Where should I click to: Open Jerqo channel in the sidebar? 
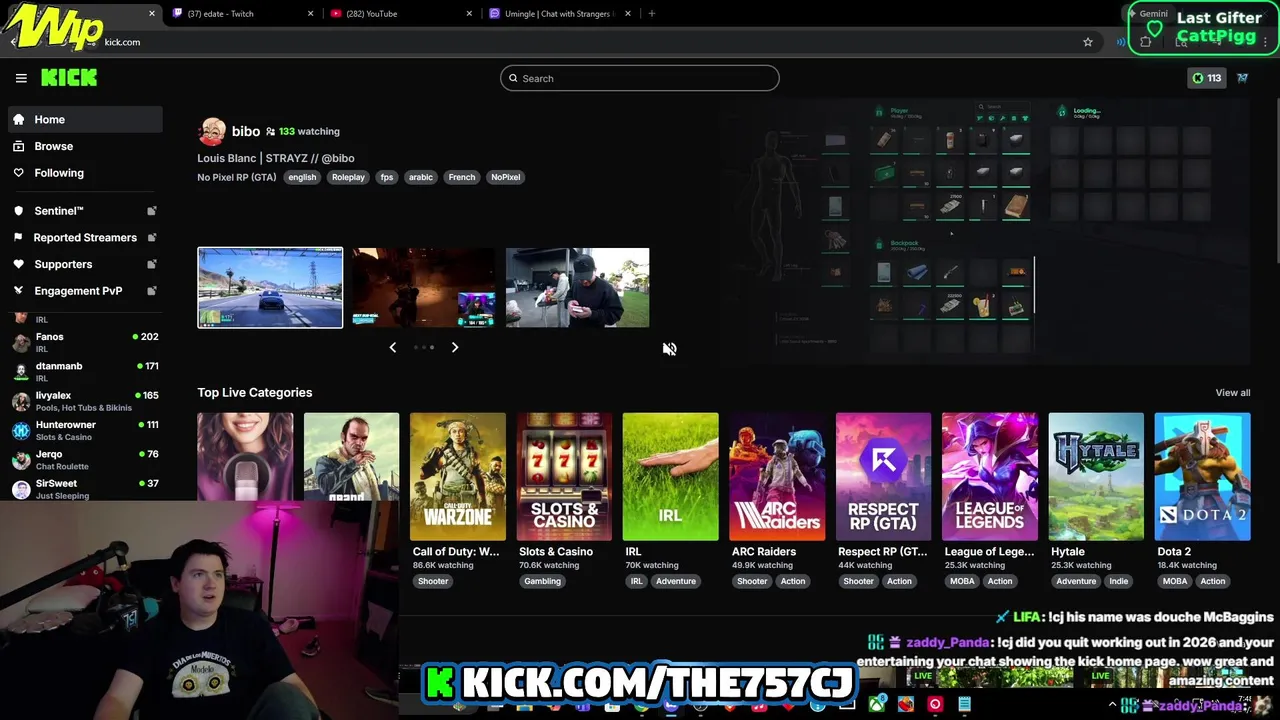click(85, 459)
